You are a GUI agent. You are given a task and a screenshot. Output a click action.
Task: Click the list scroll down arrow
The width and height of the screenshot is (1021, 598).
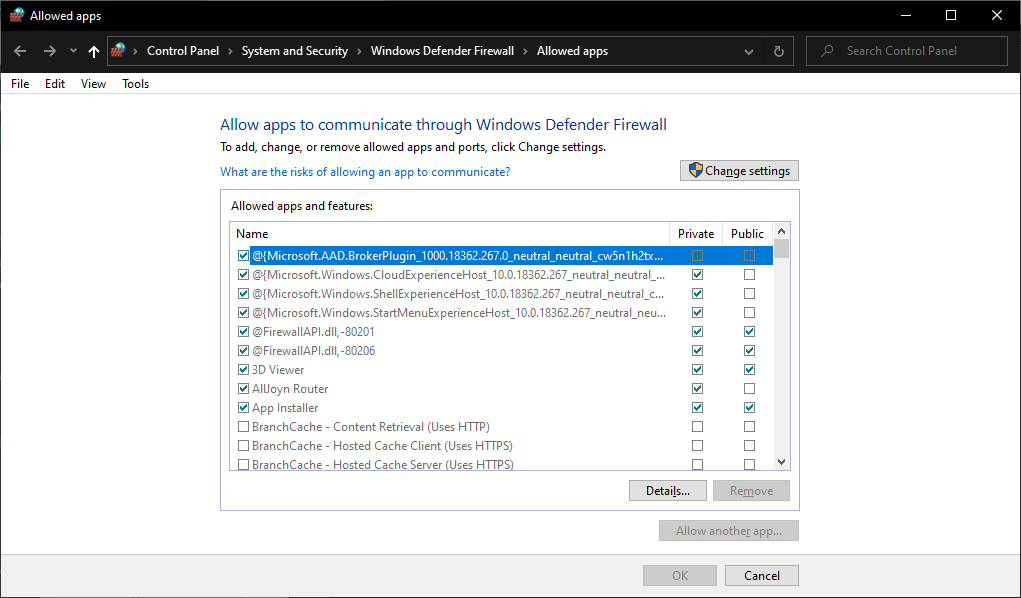781,462
